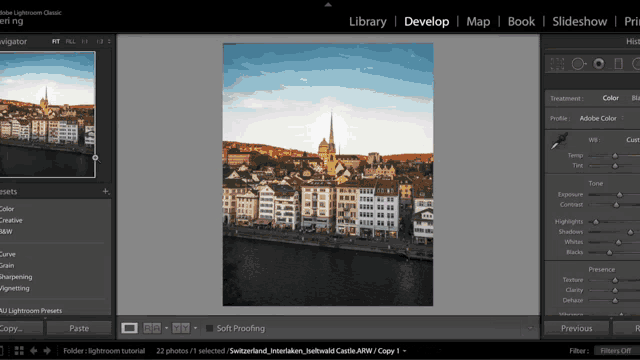The height and width of the screenshot is (360, 640).
Task: Go forward using filmstrip right arrow
Action: click(x=47, y=351)
